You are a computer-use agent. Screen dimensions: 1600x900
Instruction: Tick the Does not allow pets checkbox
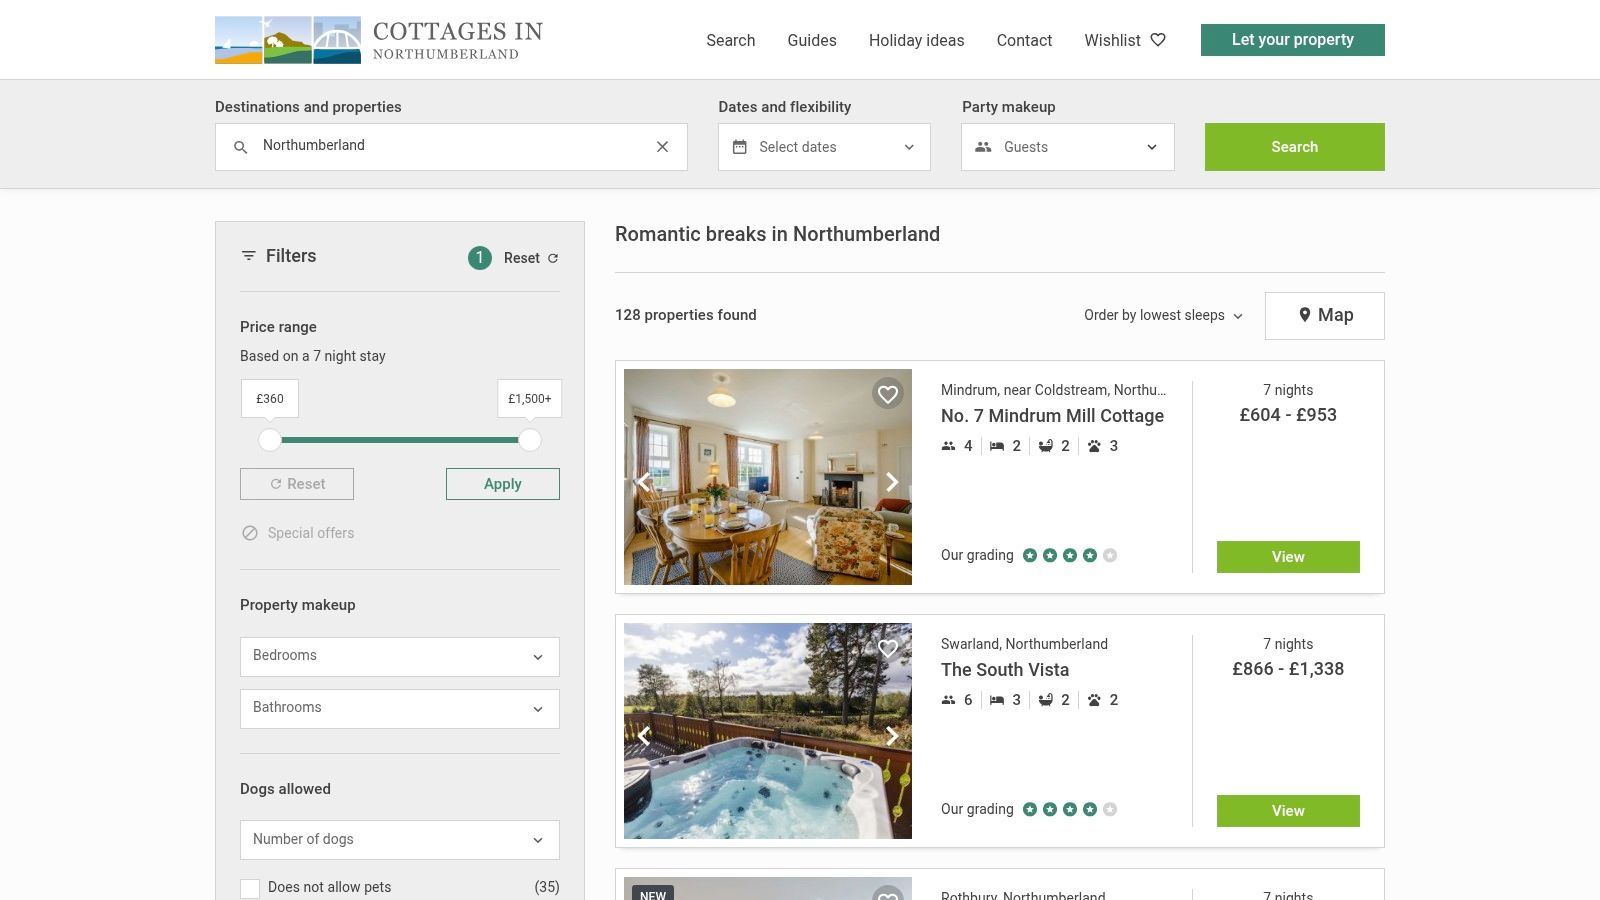click(x=250, y=888)
